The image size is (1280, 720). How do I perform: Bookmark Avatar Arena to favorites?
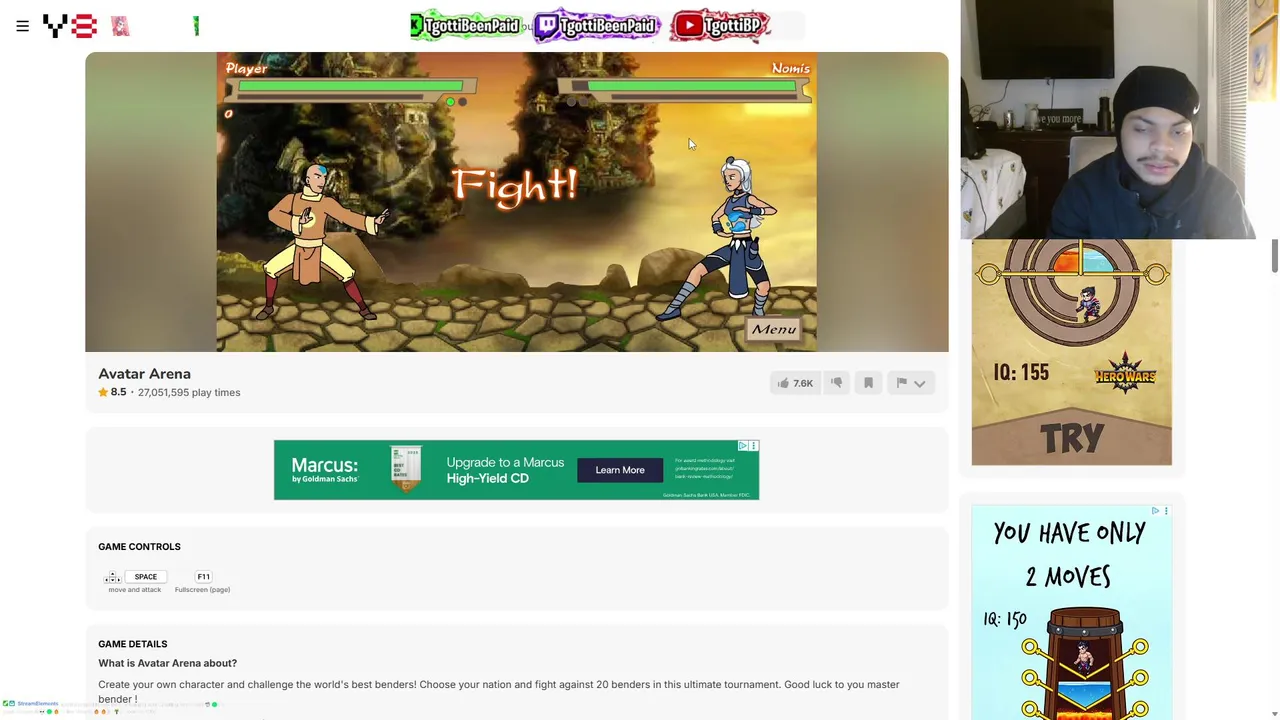pos(868,383)
